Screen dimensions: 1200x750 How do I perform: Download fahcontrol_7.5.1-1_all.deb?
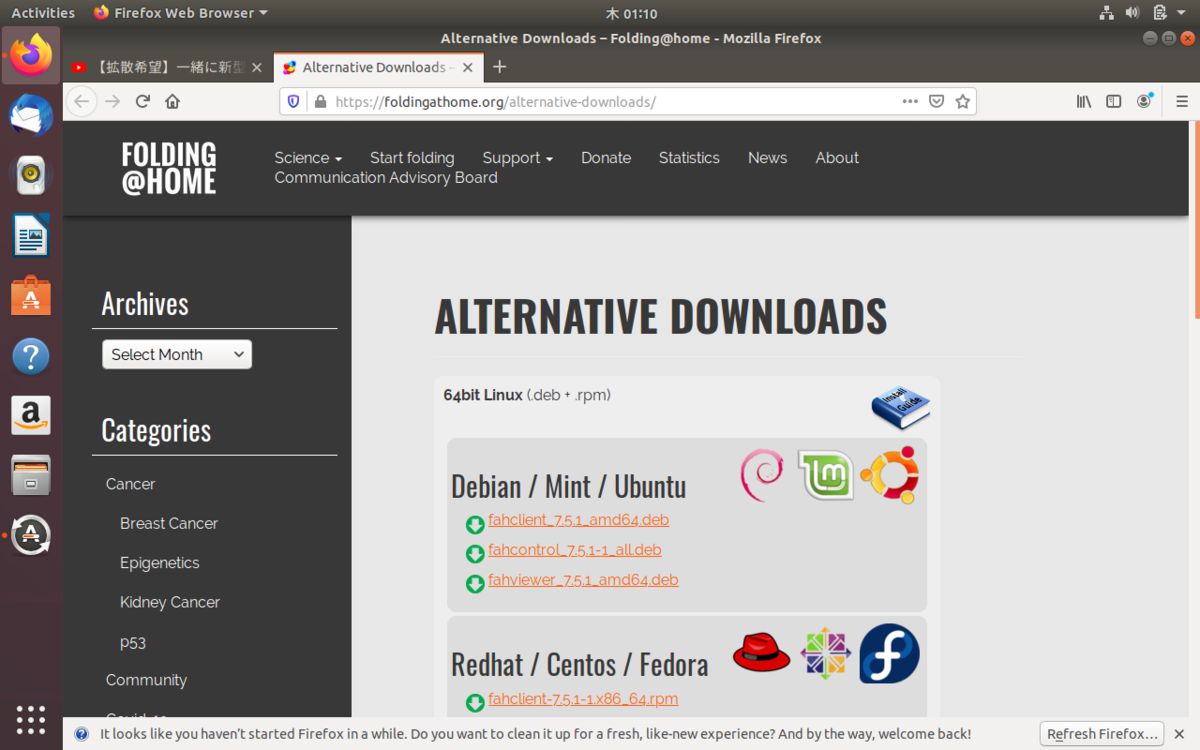[x=575, y=550]
